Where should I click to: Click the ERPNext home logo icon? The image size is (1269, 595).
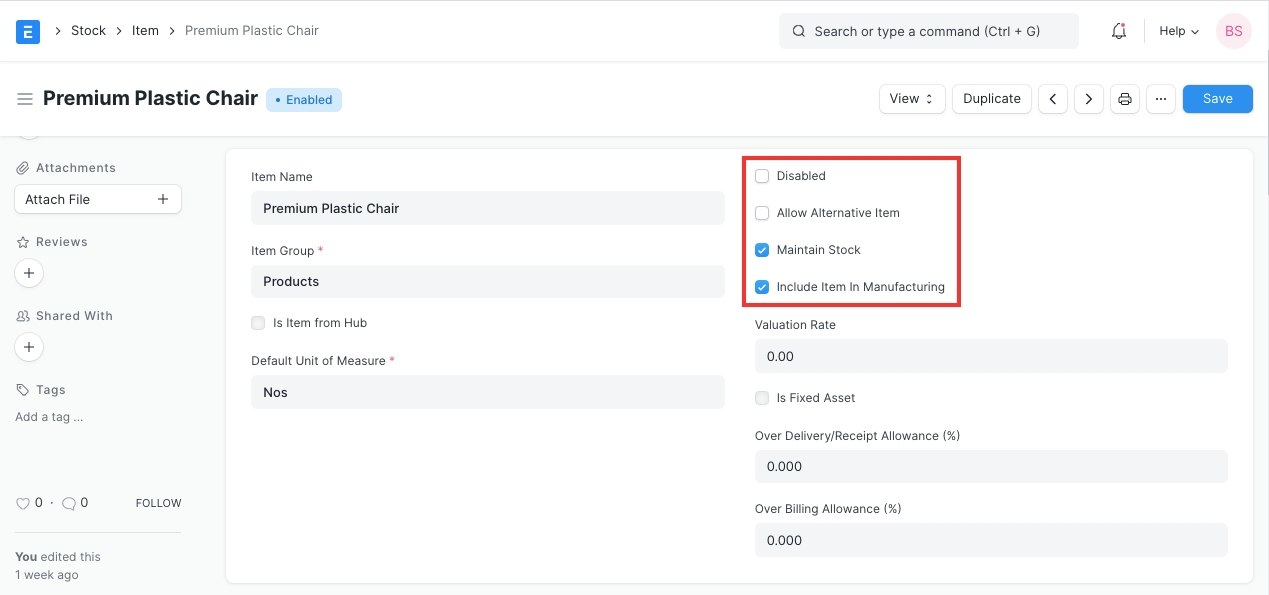click(28, 31)
